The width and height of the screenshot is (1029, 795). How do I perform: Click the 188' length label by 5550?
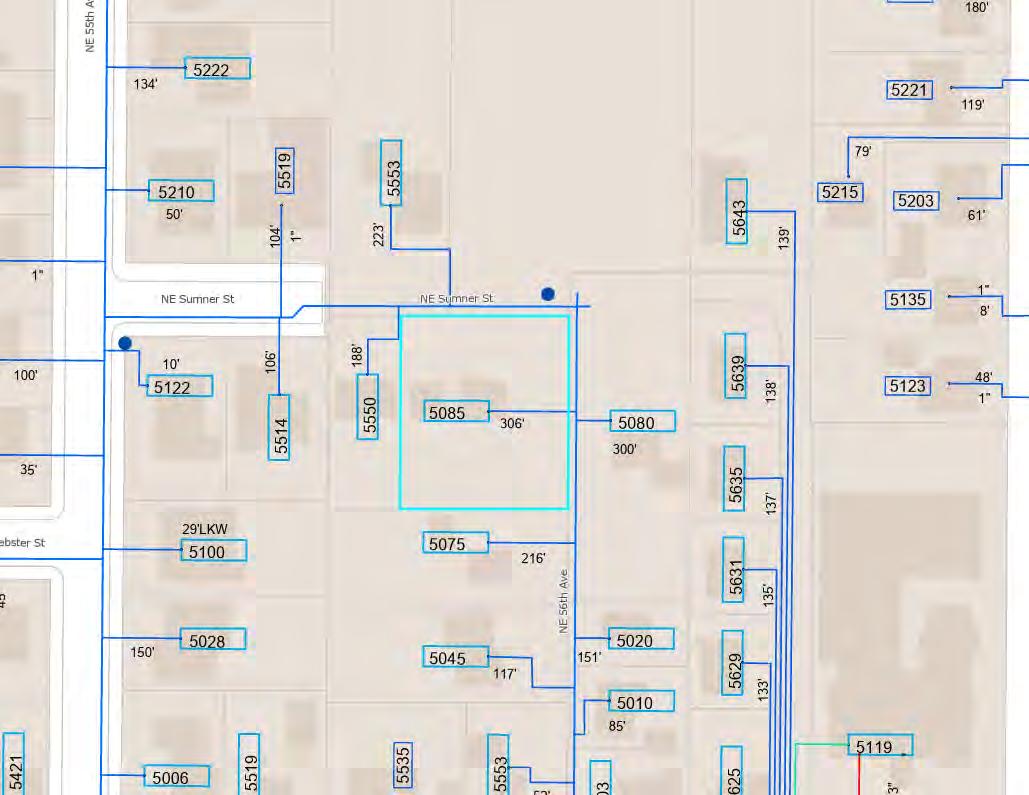(x=356, y=355)
